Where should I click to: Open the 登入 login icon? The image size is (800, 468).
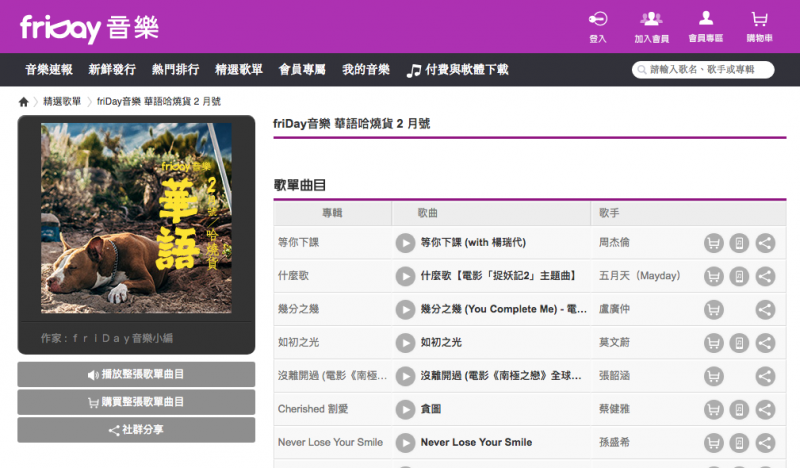point(597,27)
